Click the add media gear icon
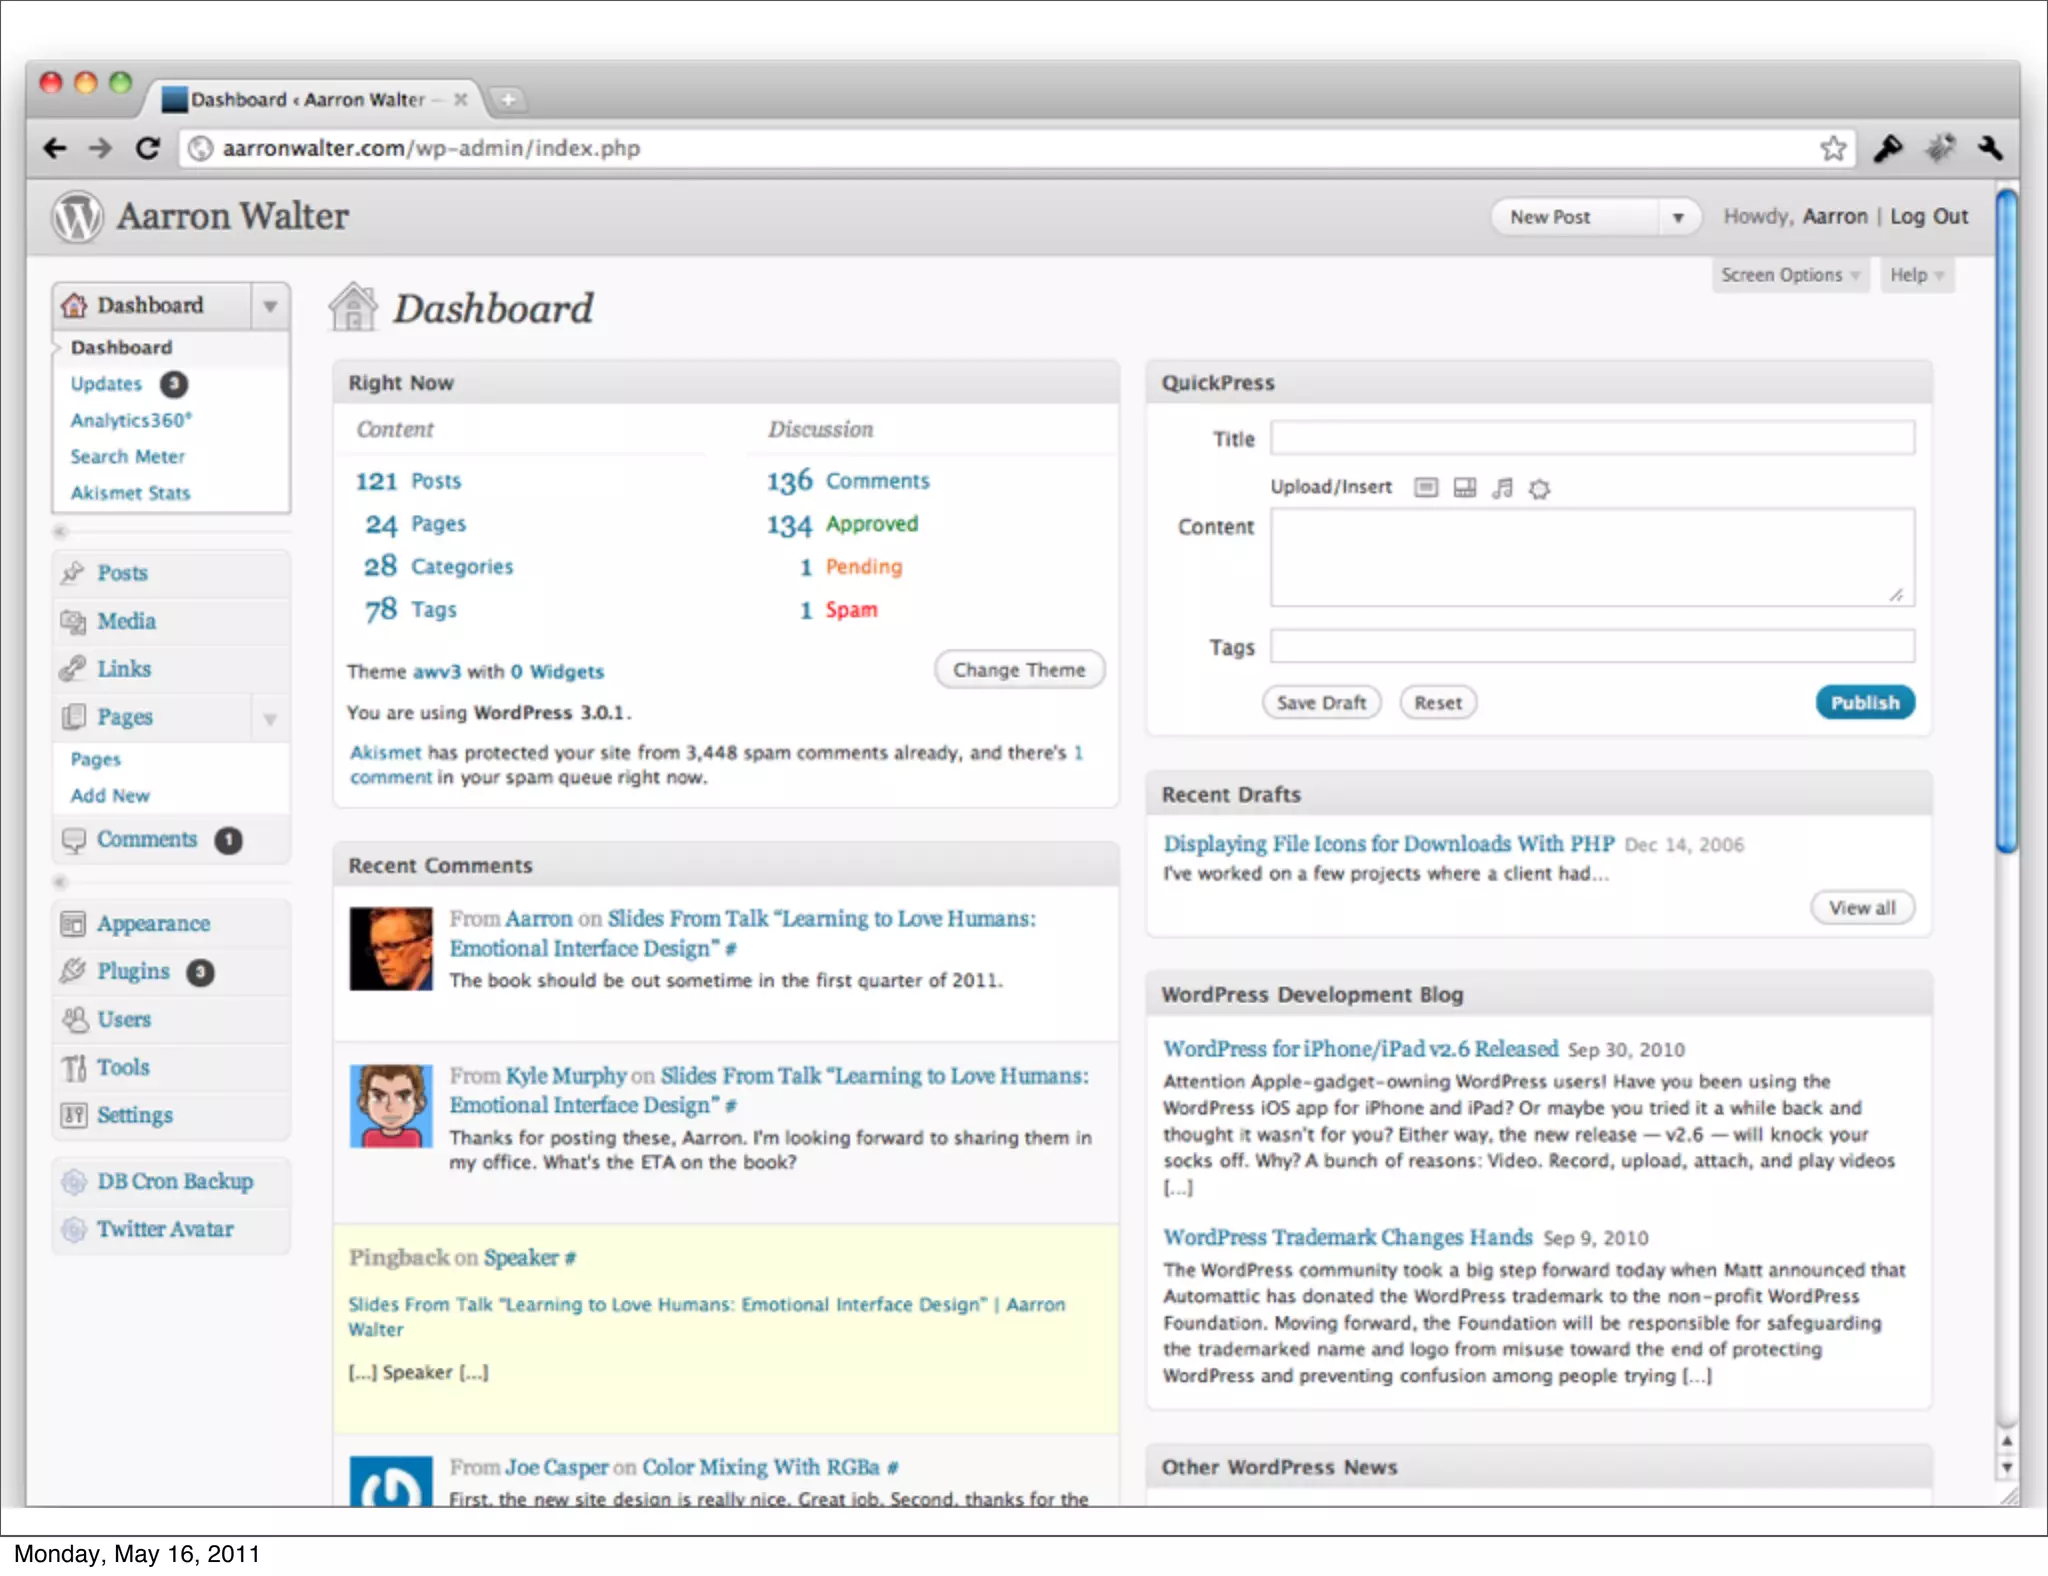The height and width of the screenshot is (1576, 2048). tap(1540, 489)
